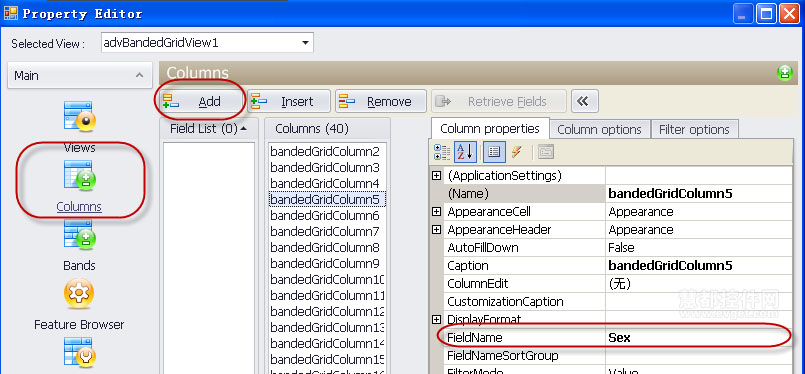Image resolution: width=805 pixels, height=374 pixels.
Task: Click the Retrieve Fields button
Action: coord(499,102)
